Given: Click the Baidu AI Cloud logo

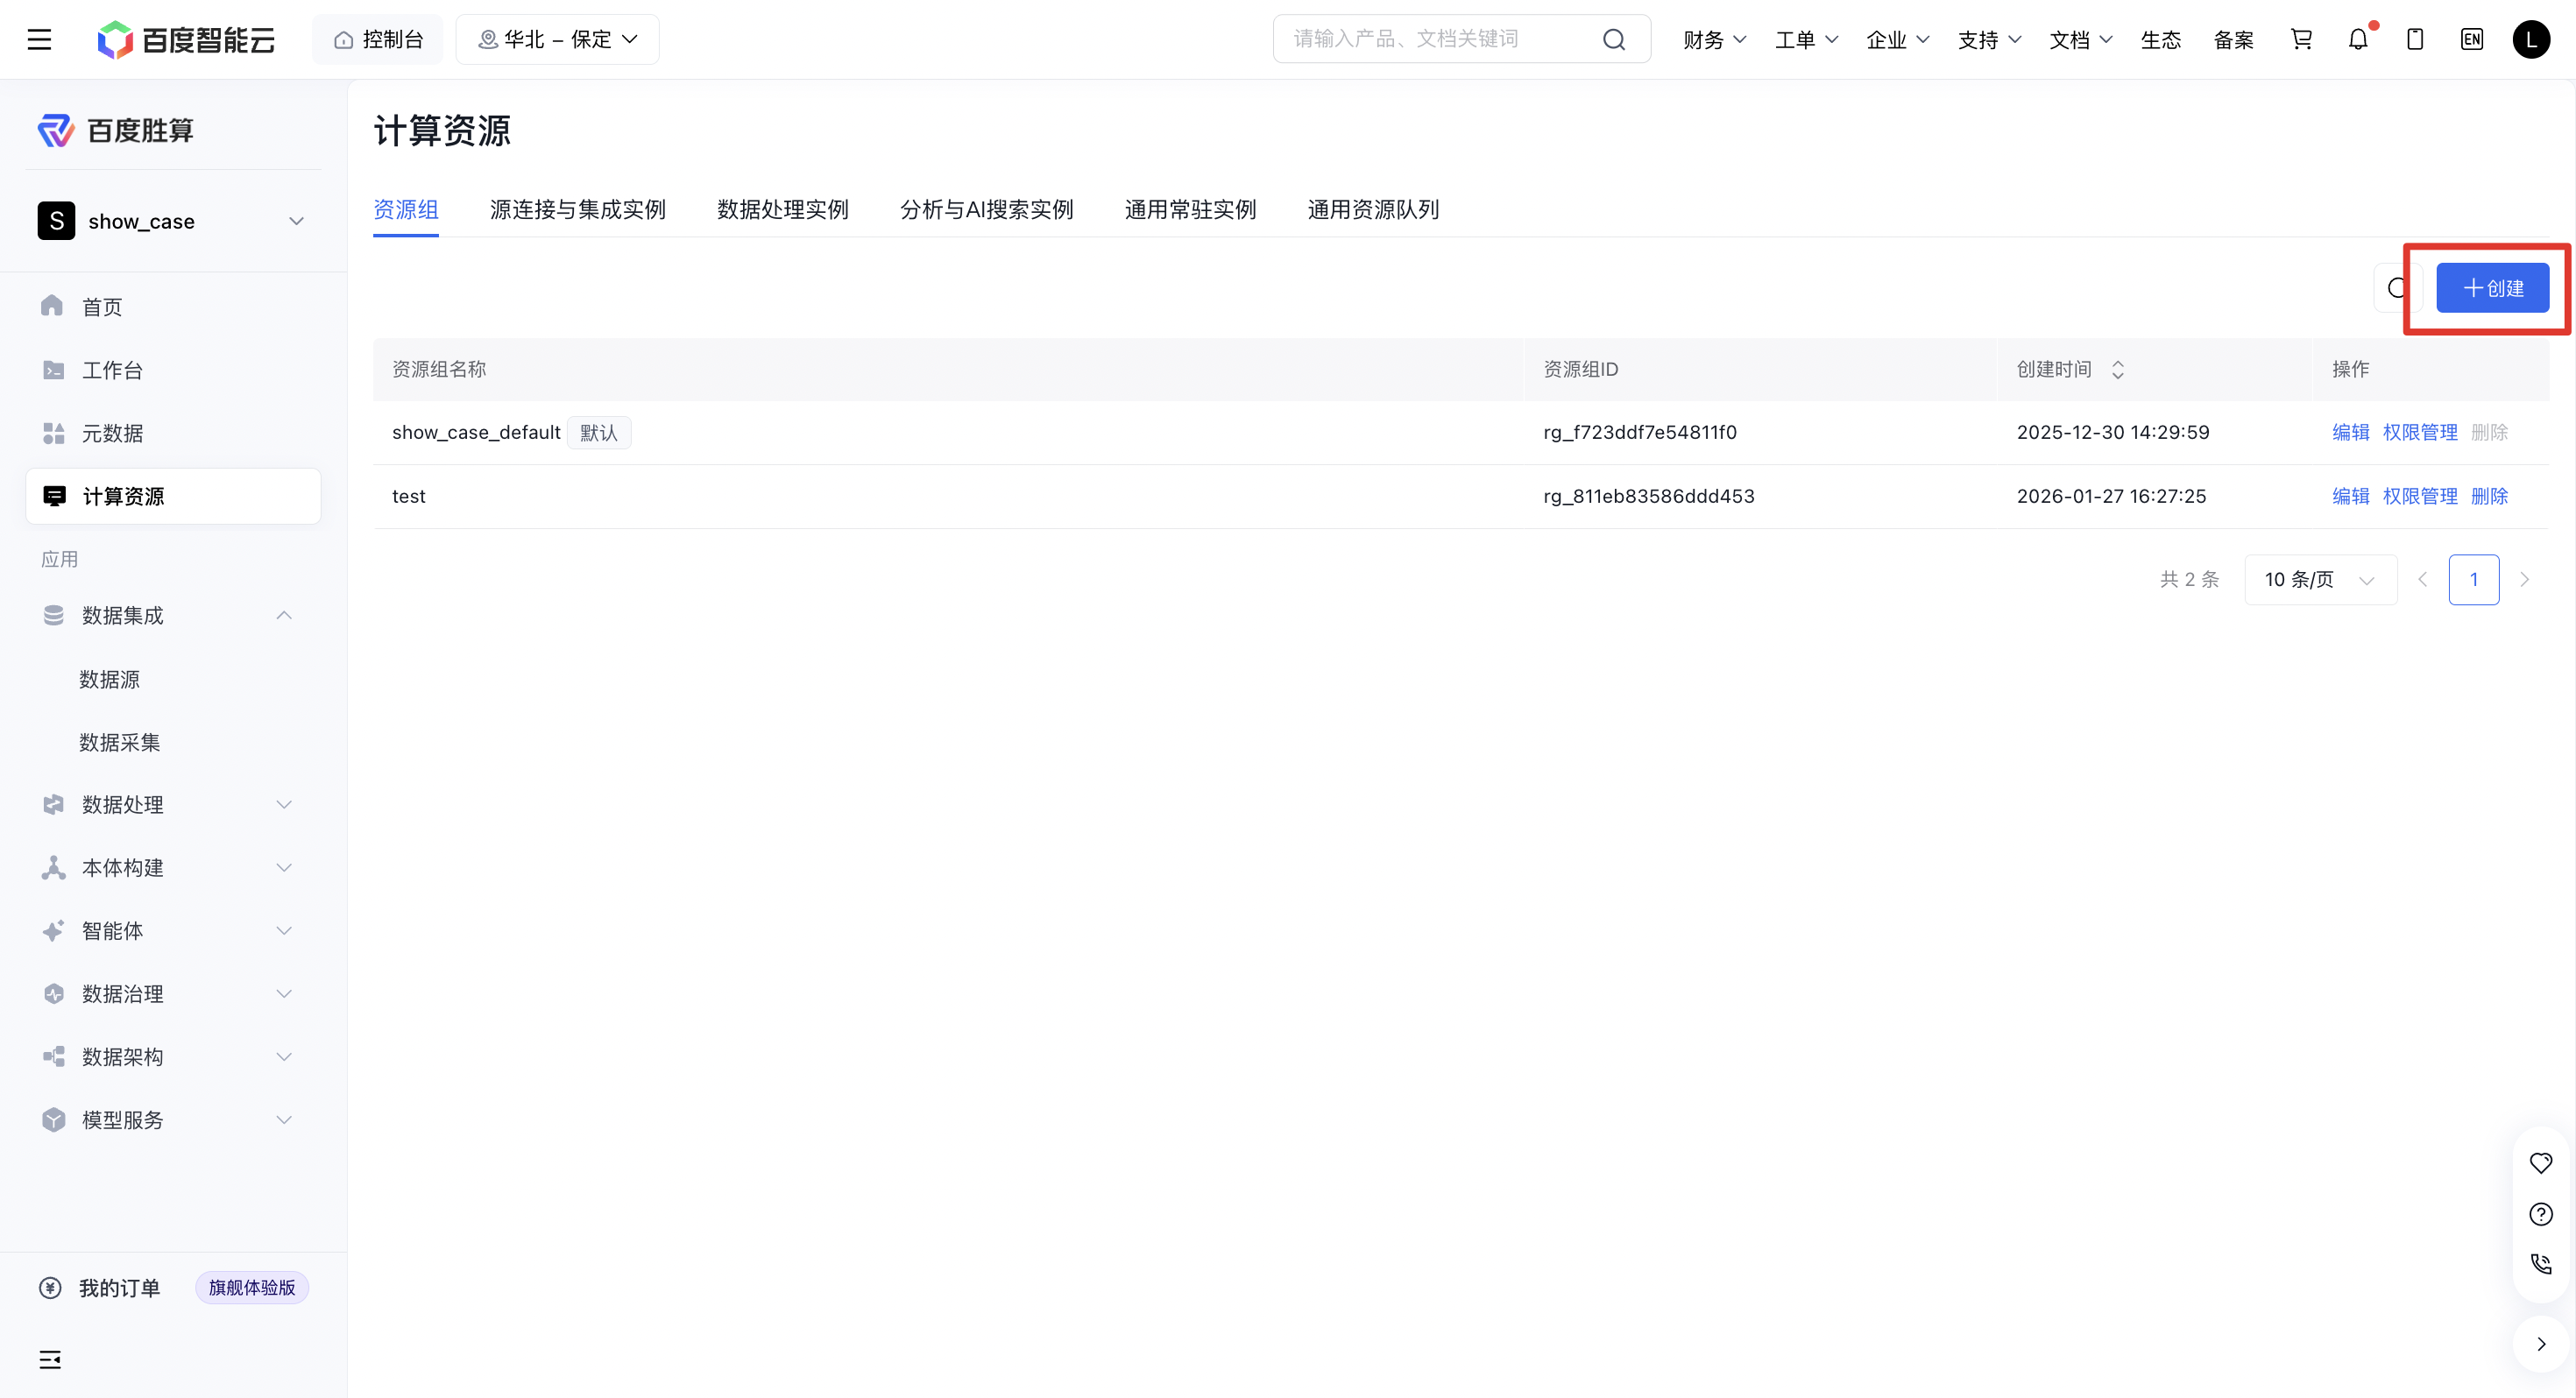Looking at the screenshot, I should (x=186, y=40).
